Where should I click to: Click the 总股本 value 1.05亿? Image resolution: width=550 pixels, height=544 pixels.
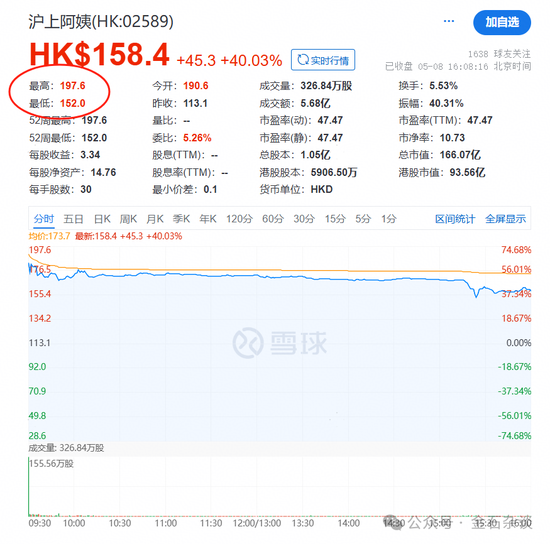click(x=315, y=155)
